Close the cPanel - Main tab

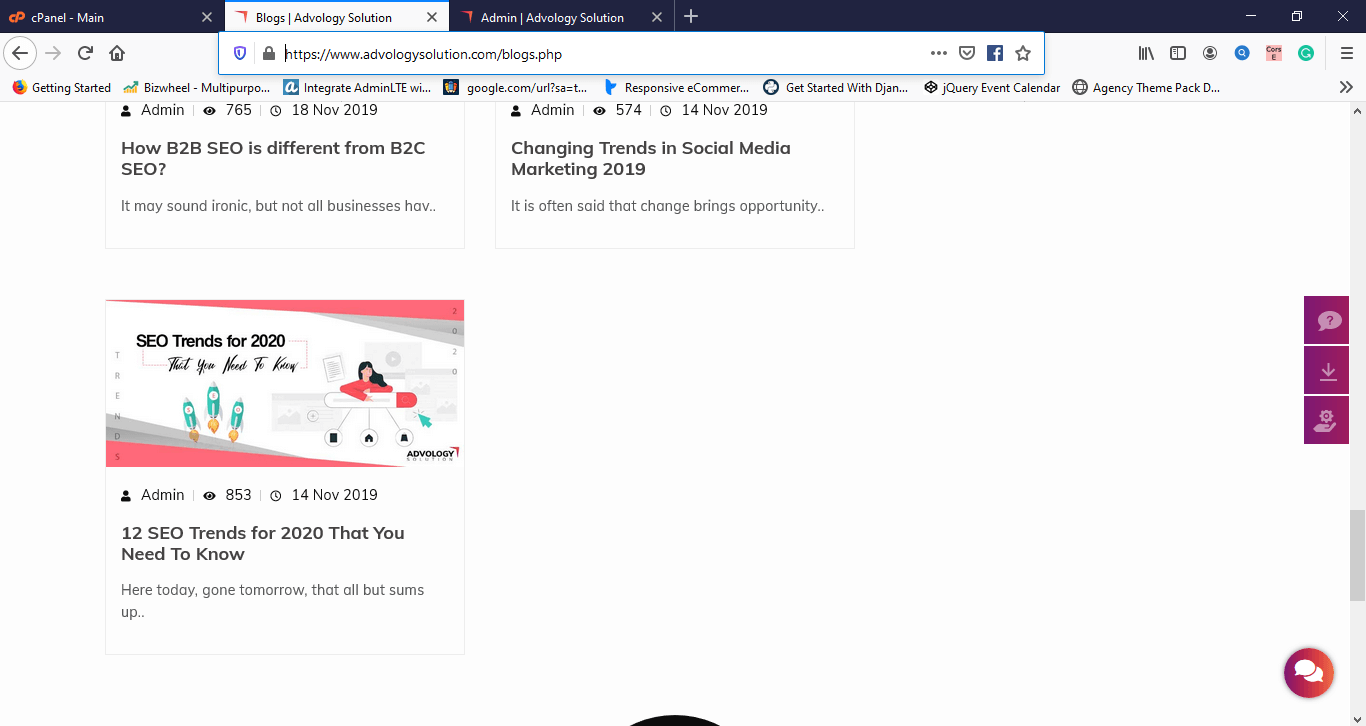click(207, 17)
